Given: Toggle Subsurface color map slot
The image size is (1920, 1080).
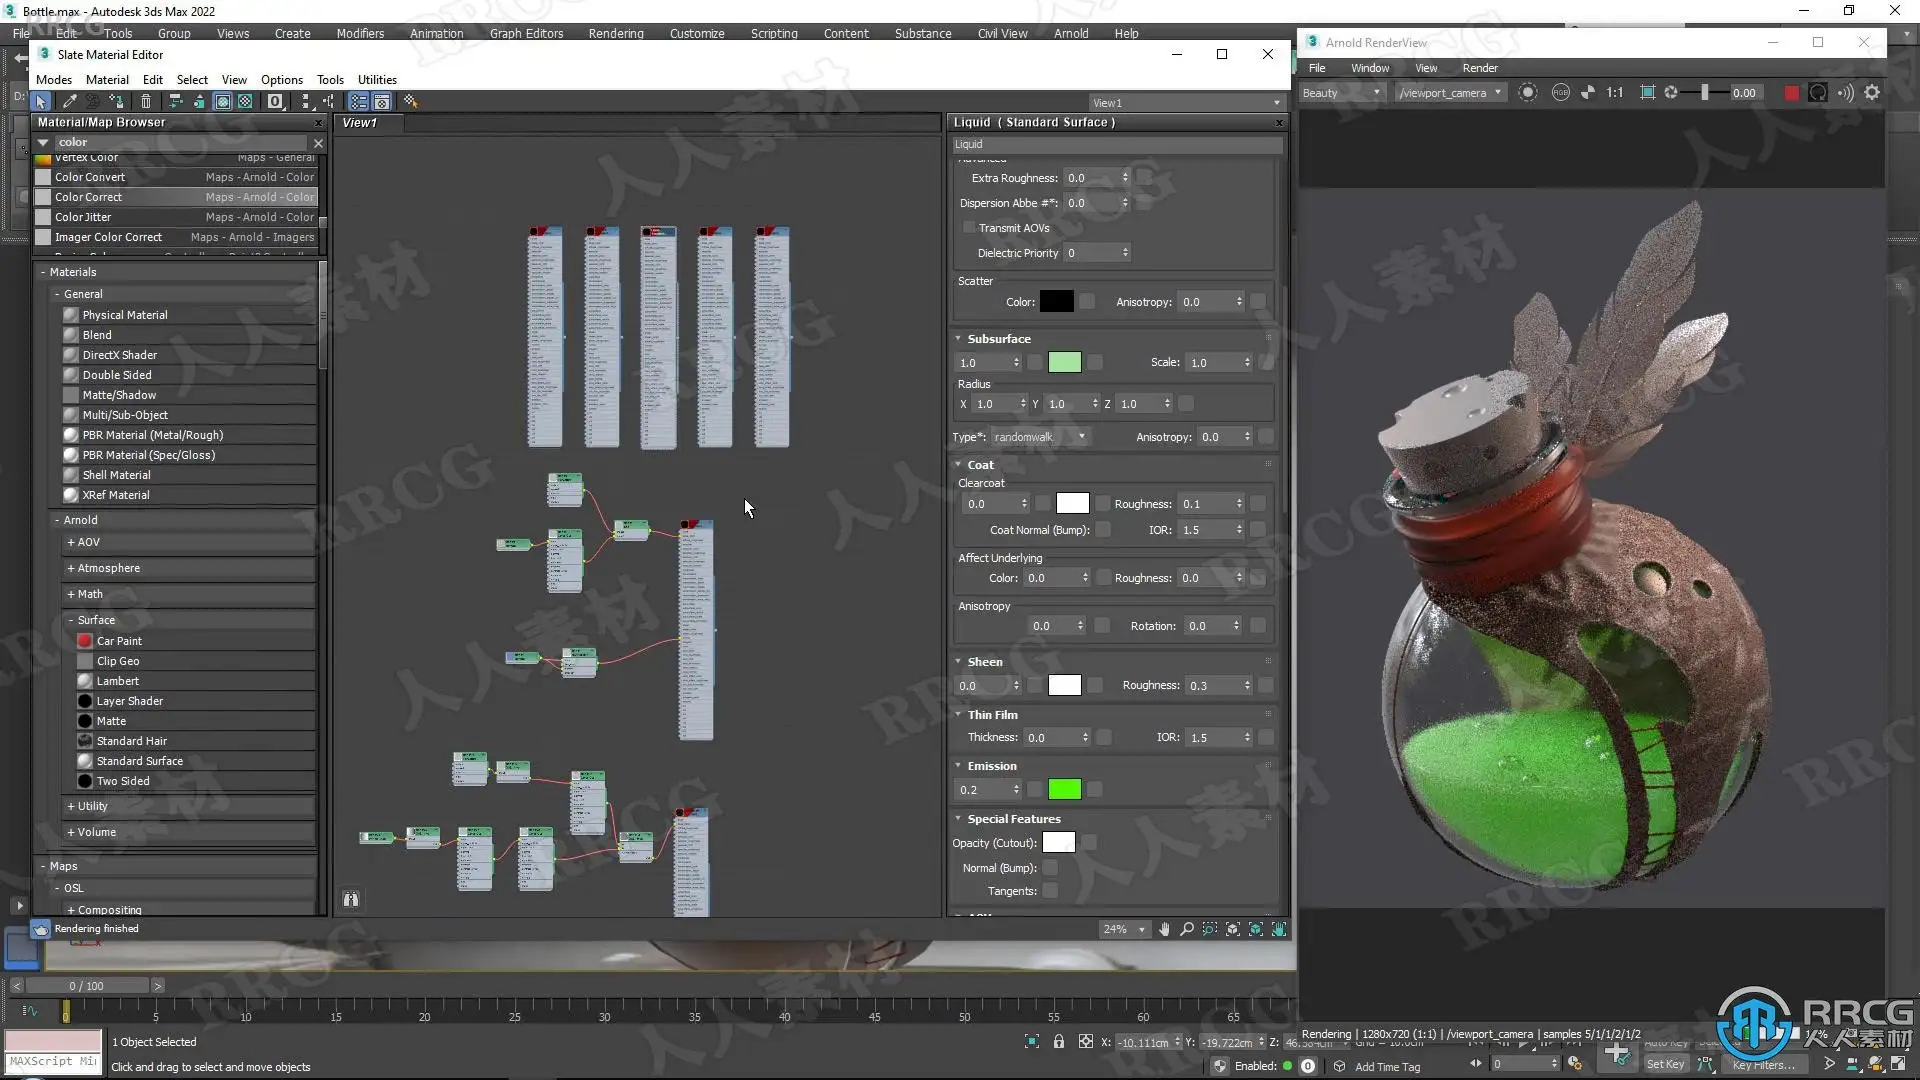Looking at the screenshot, I should click(1095, 362).
